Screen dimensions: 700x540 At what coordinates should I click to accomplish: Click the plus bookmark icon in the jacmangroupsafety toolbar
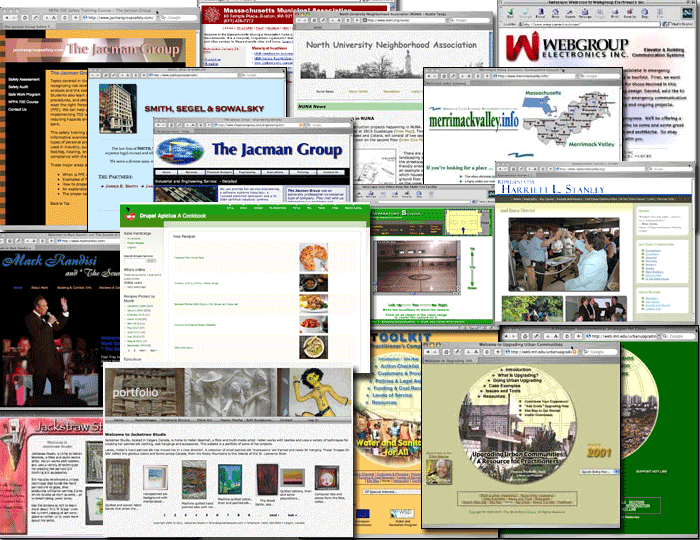pyautogui.click(x=75, y=17)
